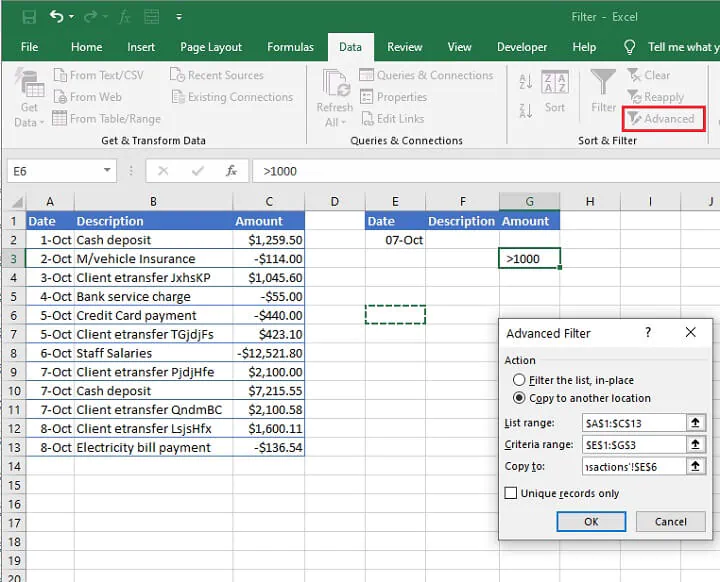This screenshot has height=582, width=720.
Task: Select row 3 header
Action: point(13,259)
